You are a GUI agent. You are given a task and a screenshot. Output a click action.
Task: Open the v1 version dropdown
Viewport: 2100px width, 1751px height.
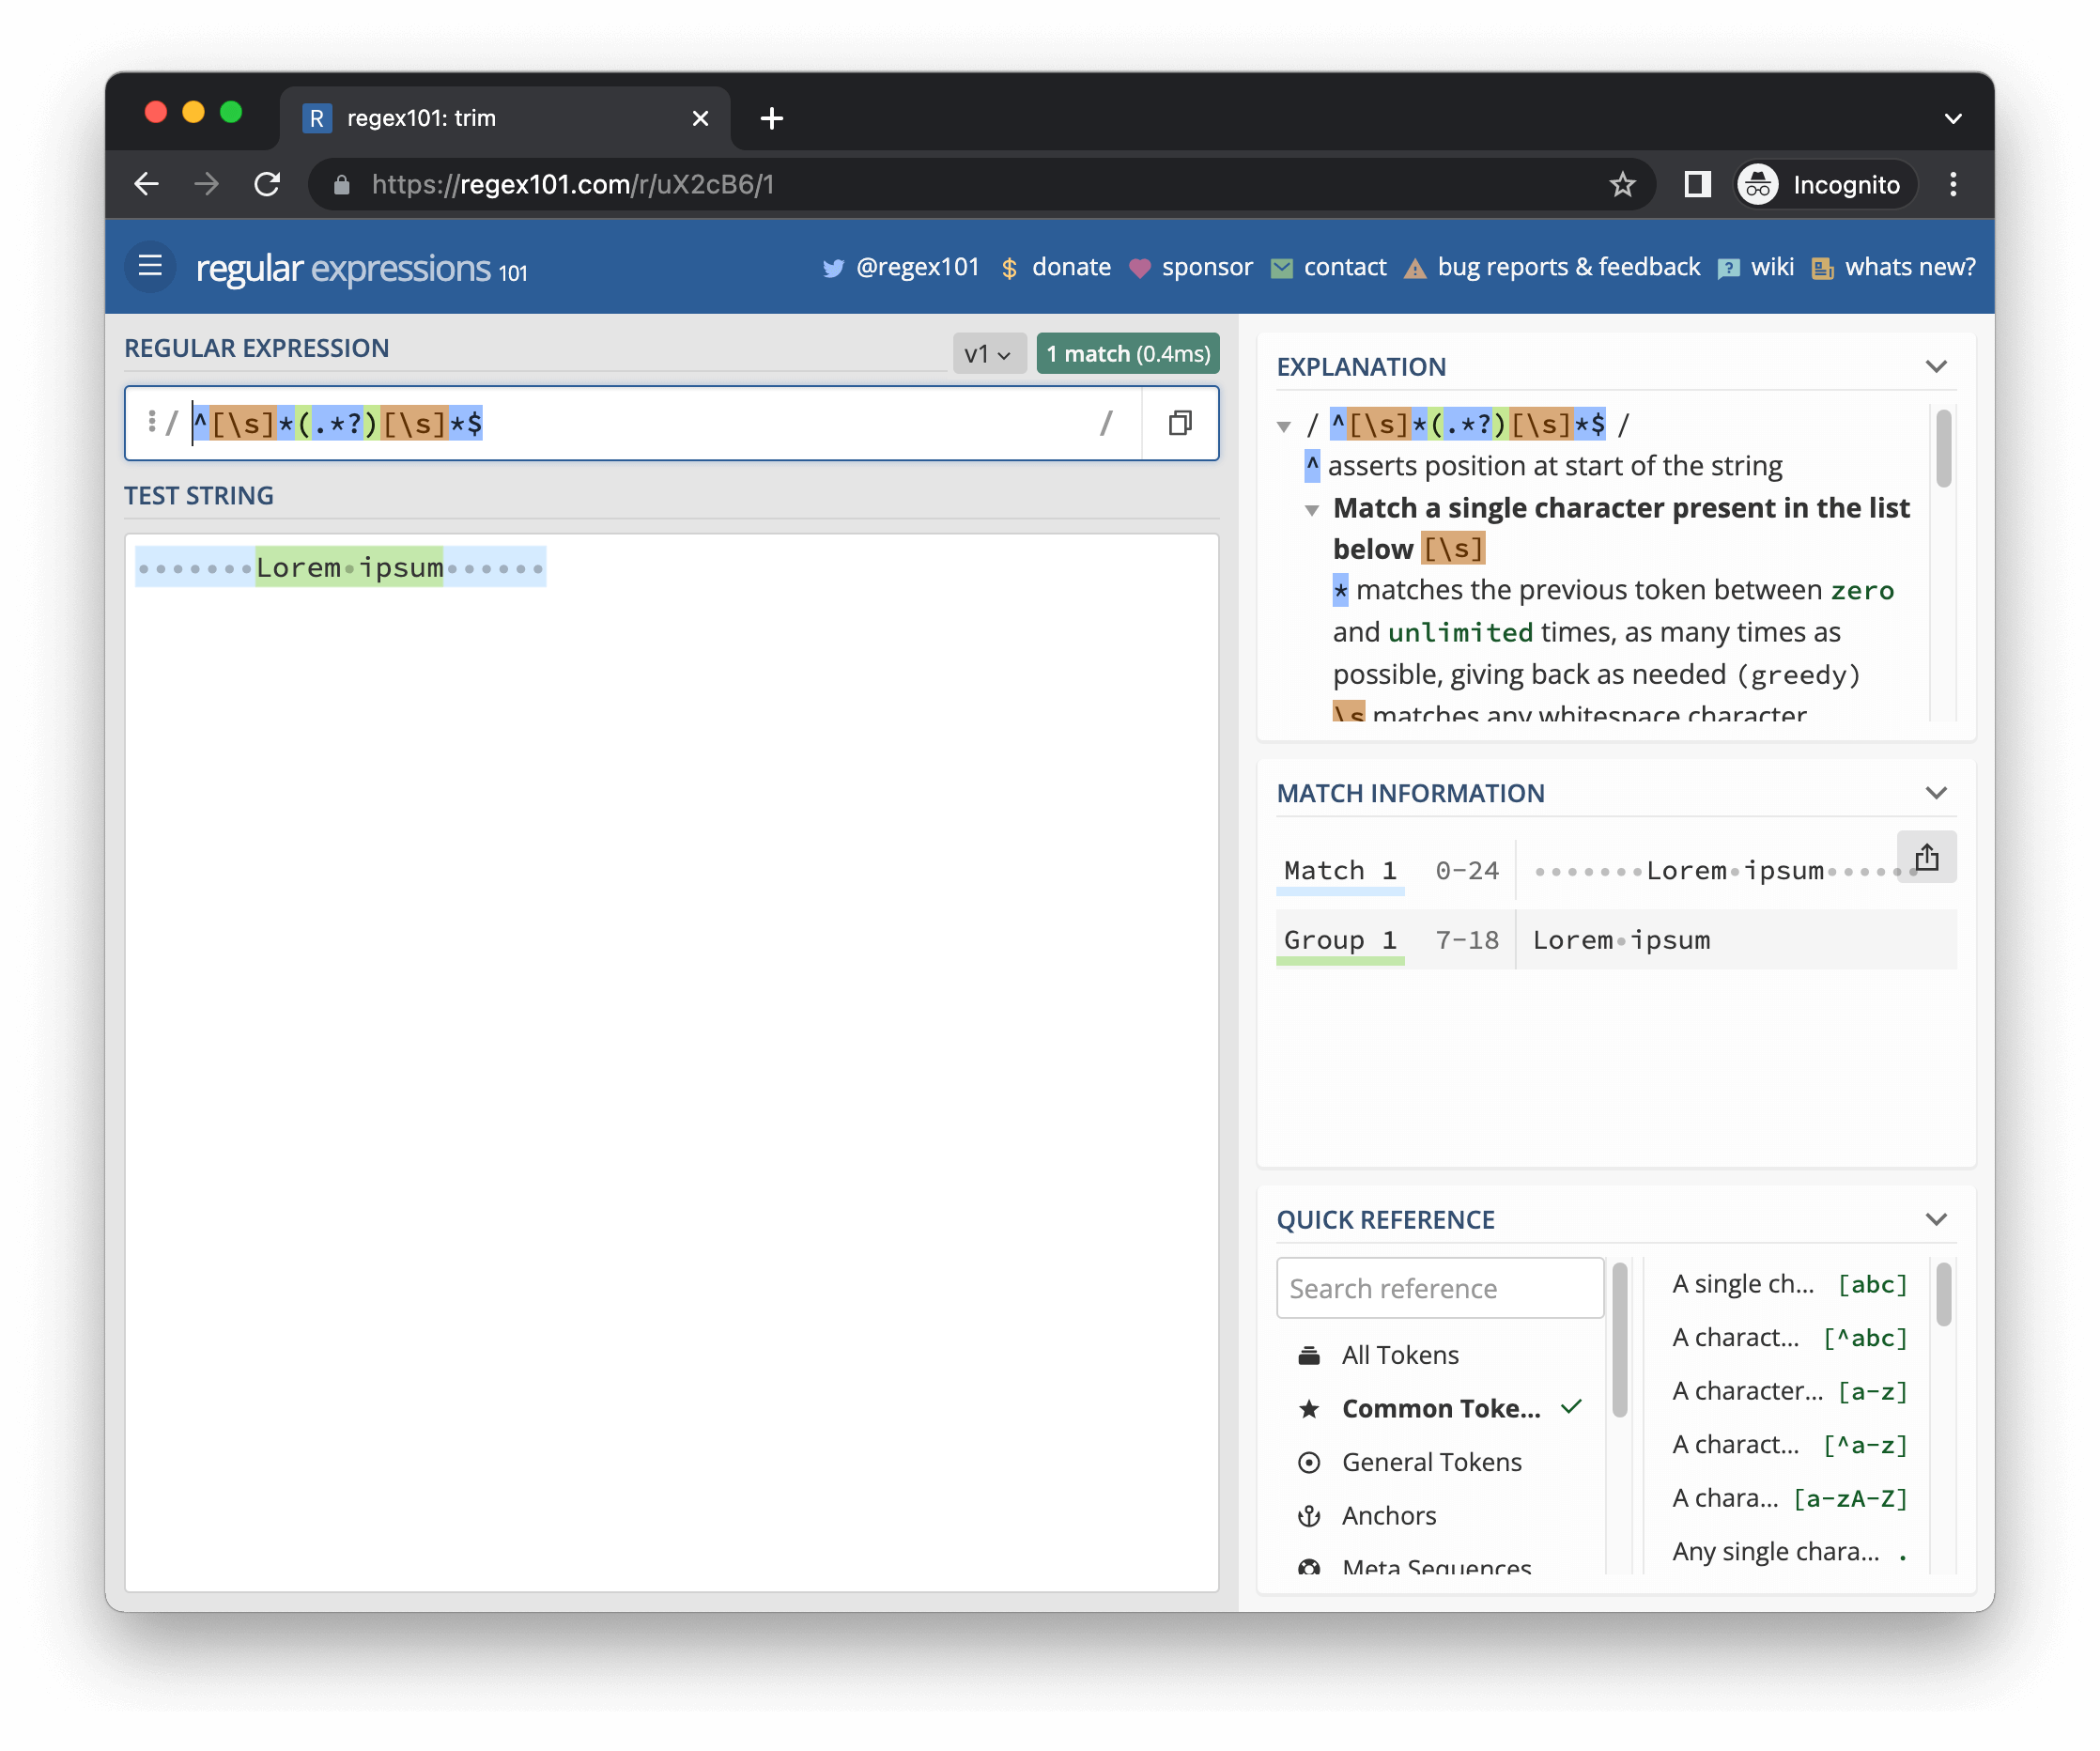(988, 354)
